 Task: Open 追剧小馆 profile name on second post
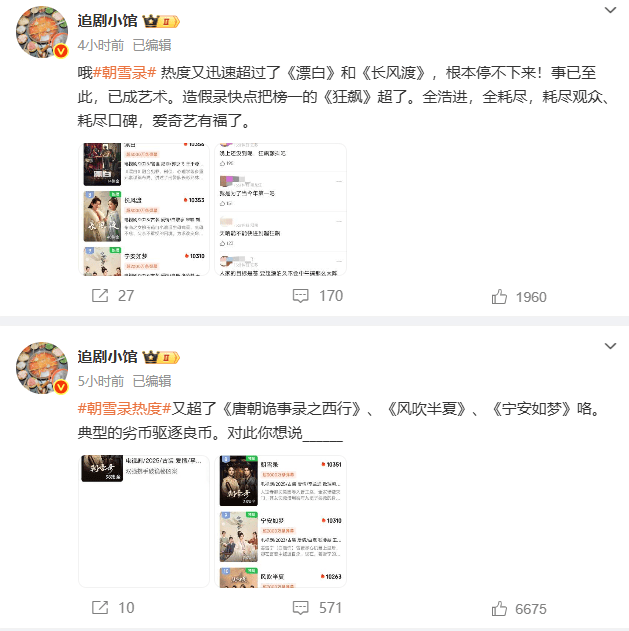[x=107, y=357]
